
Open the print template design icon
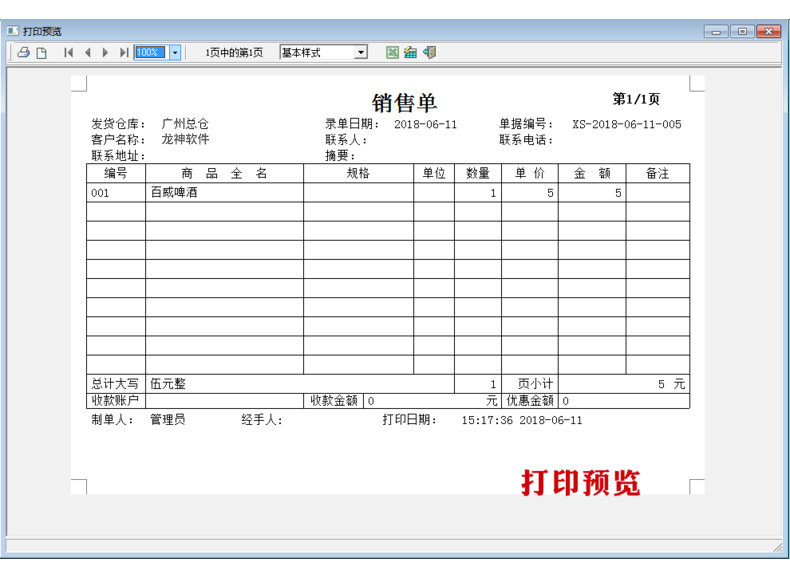tap(411, 52)
